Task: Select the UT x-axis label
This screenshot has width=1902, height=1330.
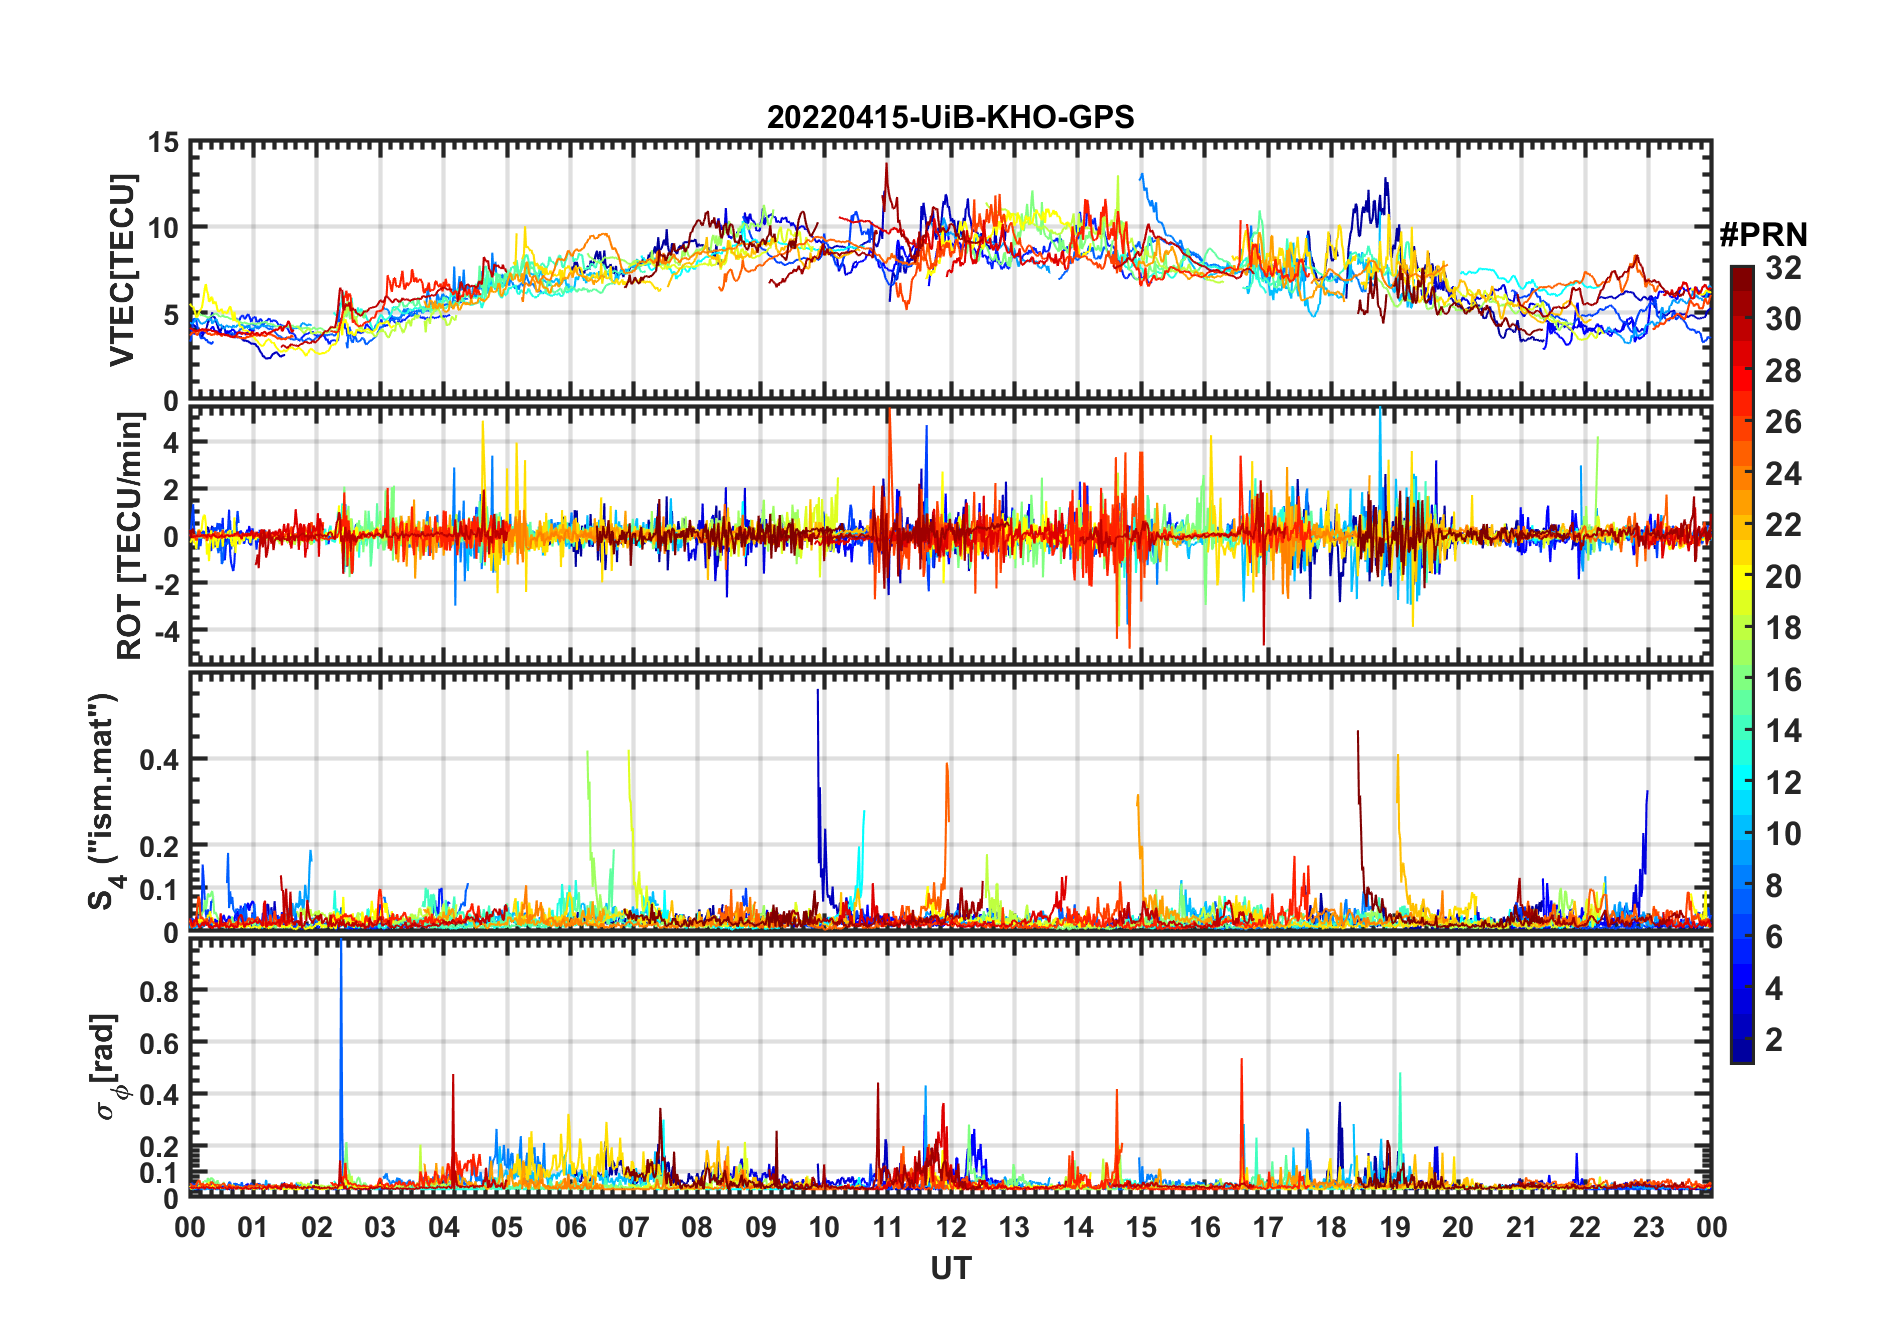Action: point(950,1268)
